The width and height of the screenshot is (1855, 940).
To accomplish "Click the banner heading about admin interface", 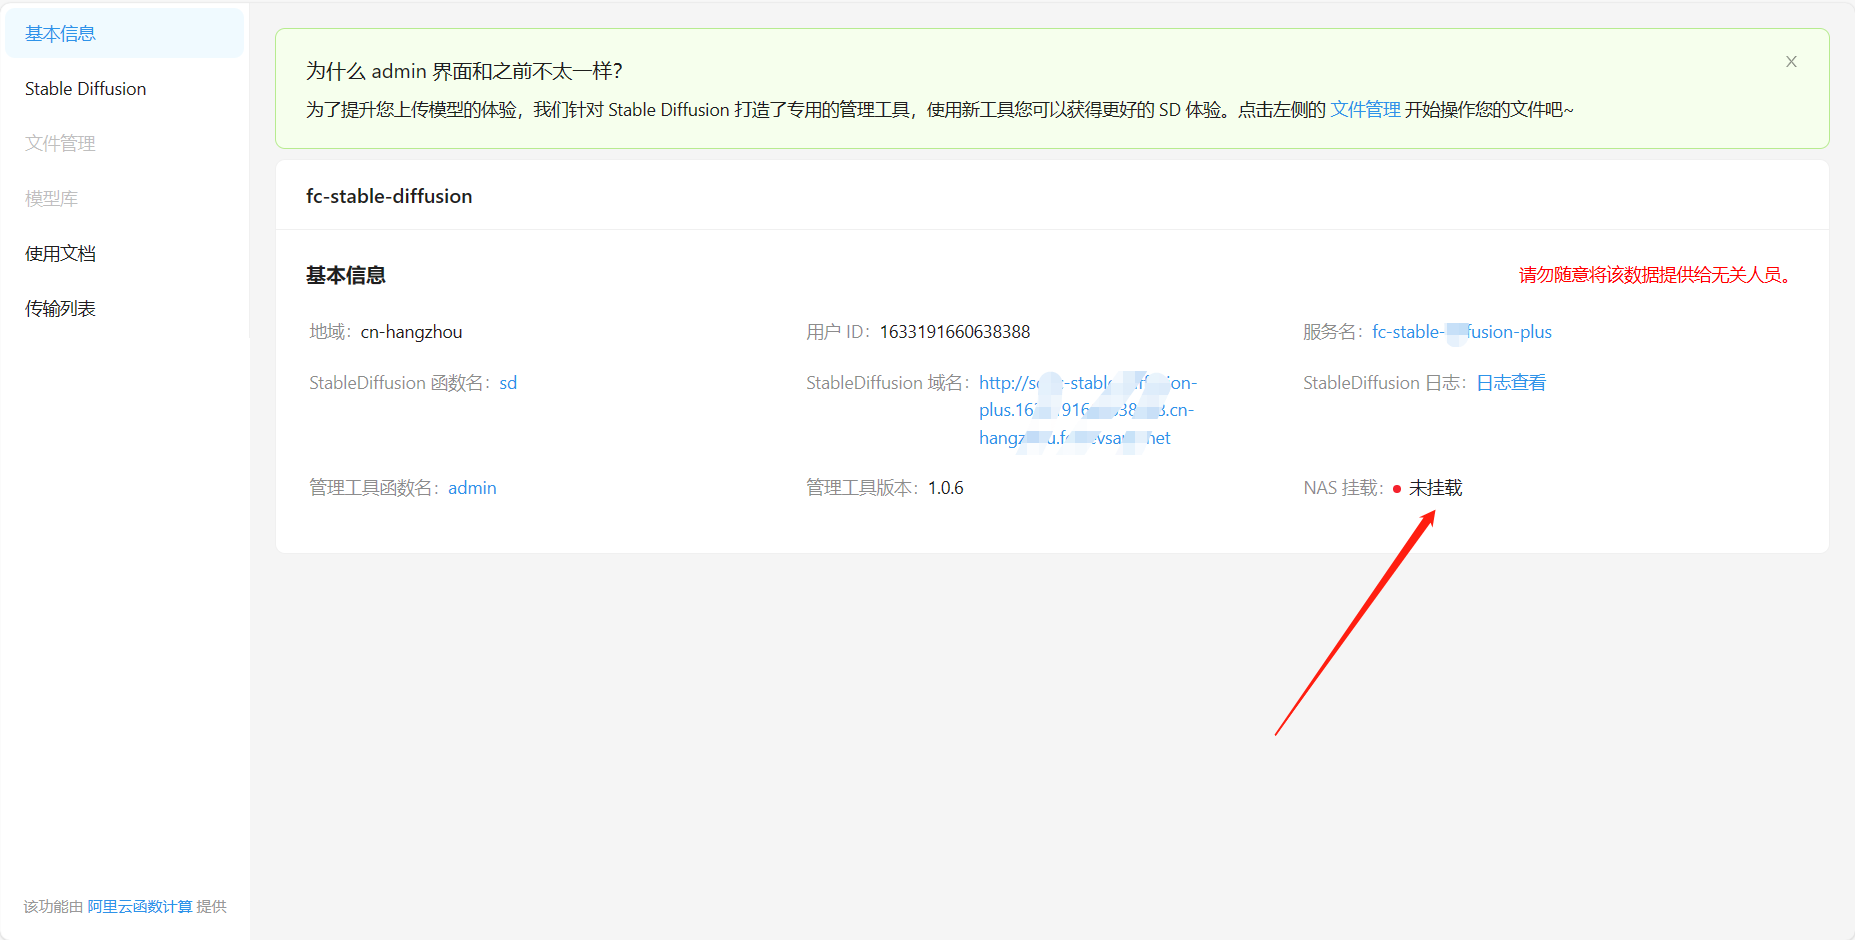I will (x=464, y=71).
